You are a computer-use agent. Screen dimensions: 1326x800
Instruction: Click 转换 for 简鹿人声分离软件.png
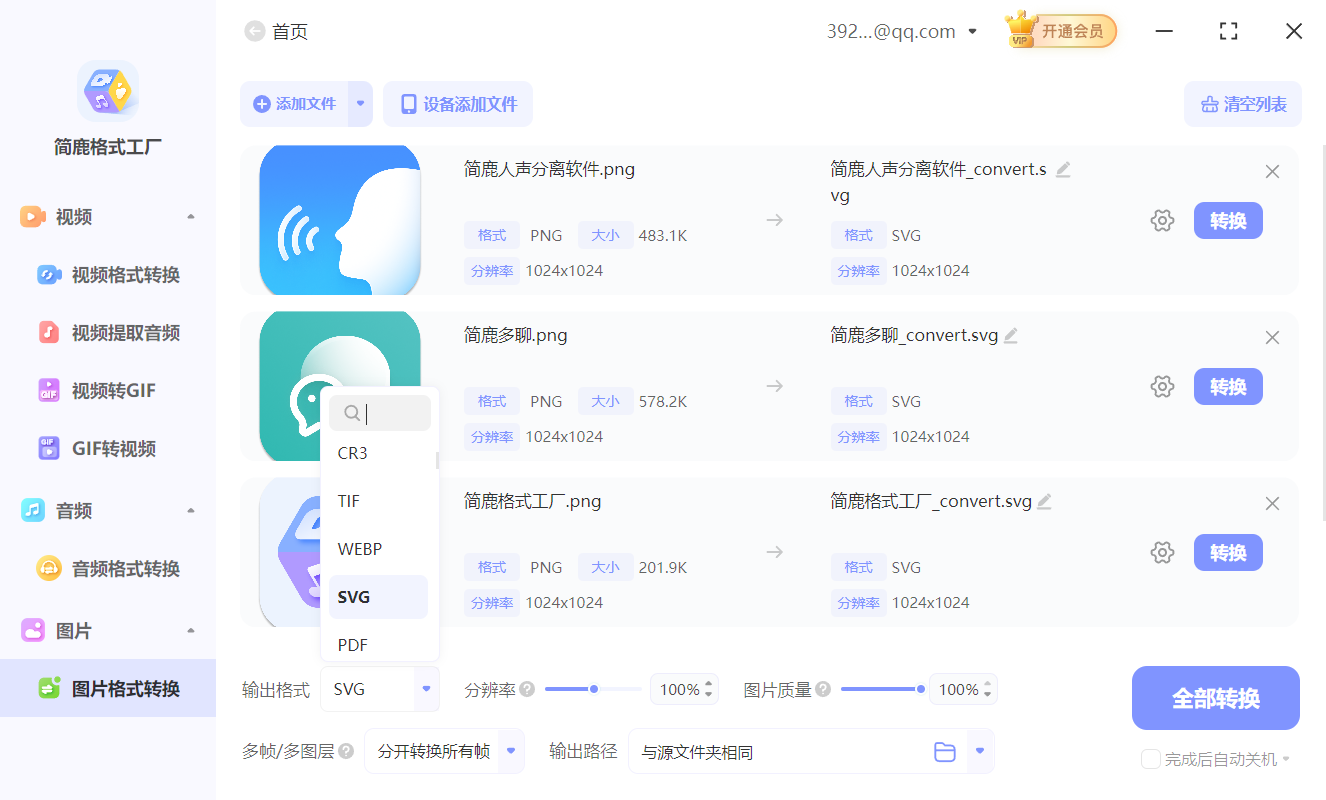pyautogui.click(x=1228, y=220)
